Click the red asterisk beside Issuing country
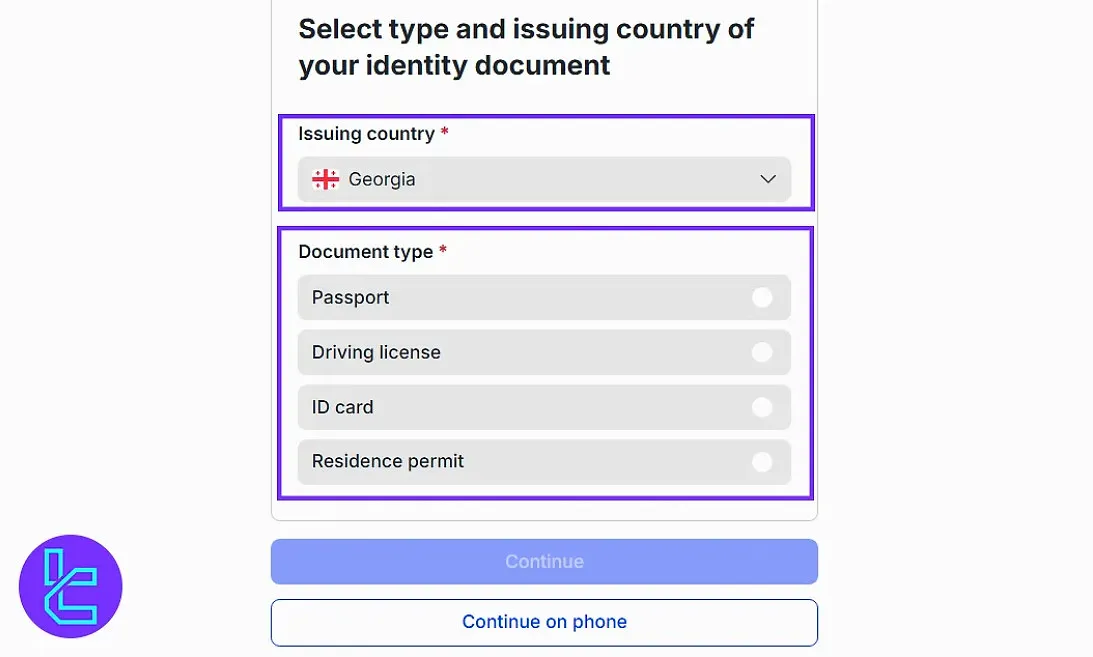 tap(444, 132)
